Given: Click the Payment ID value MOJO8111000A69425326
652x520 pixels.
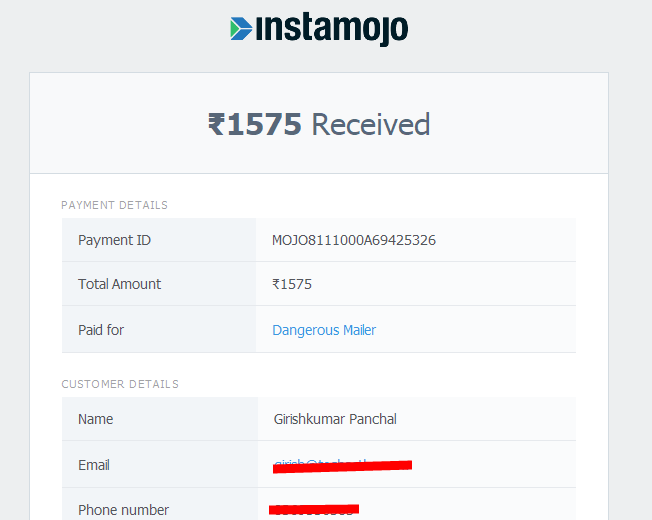Looking at the screenshot, I should point(354,240).
